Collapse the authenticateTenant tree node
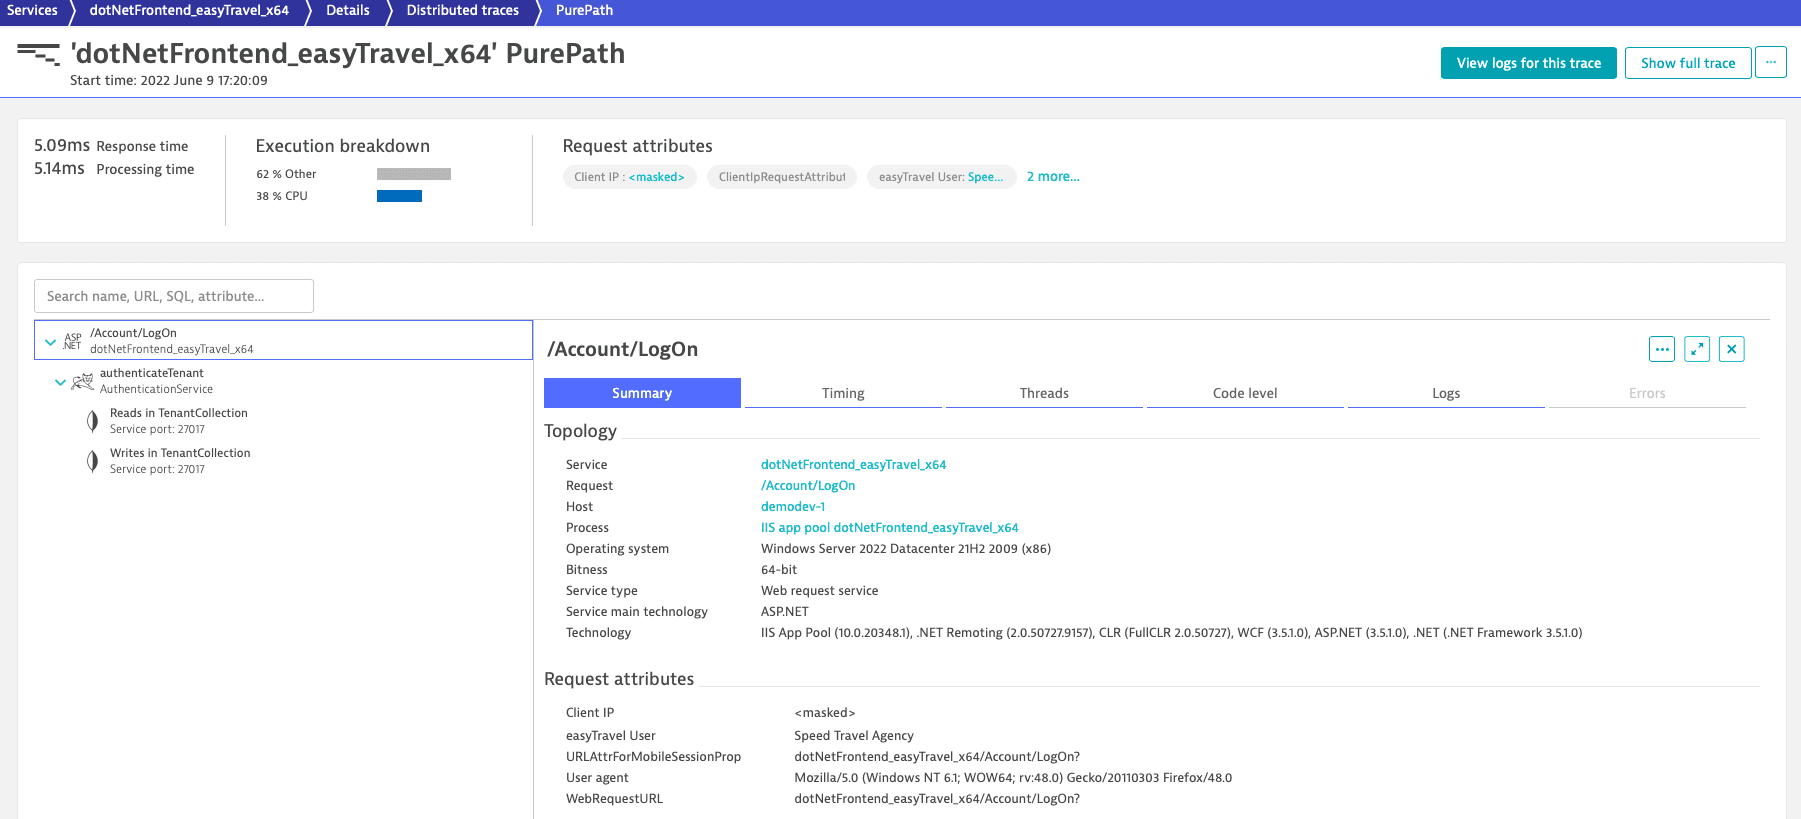The width and height of the screenshot is (1801, 819). coord(60,382)
